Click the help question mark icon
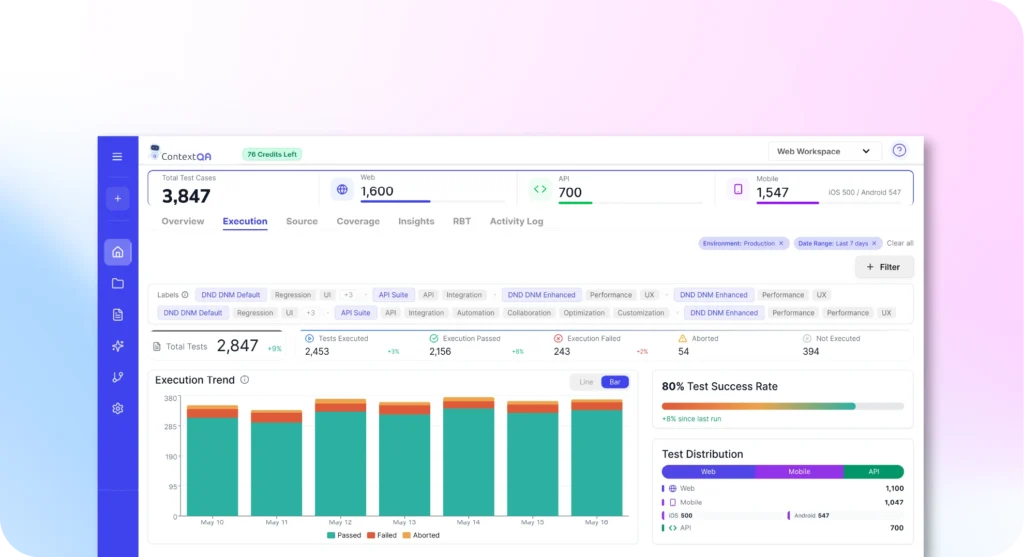 click(899, 151)
